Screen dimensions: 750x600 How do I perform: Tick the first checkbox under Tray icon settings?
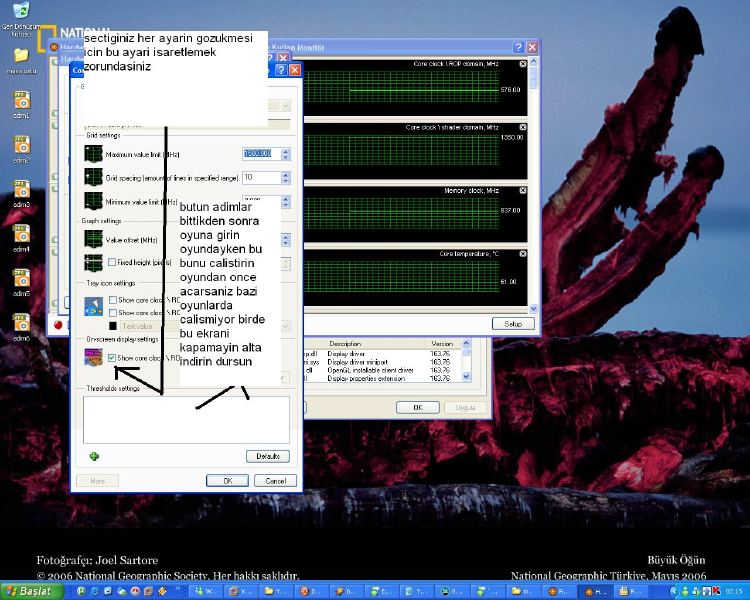(113, 300)
